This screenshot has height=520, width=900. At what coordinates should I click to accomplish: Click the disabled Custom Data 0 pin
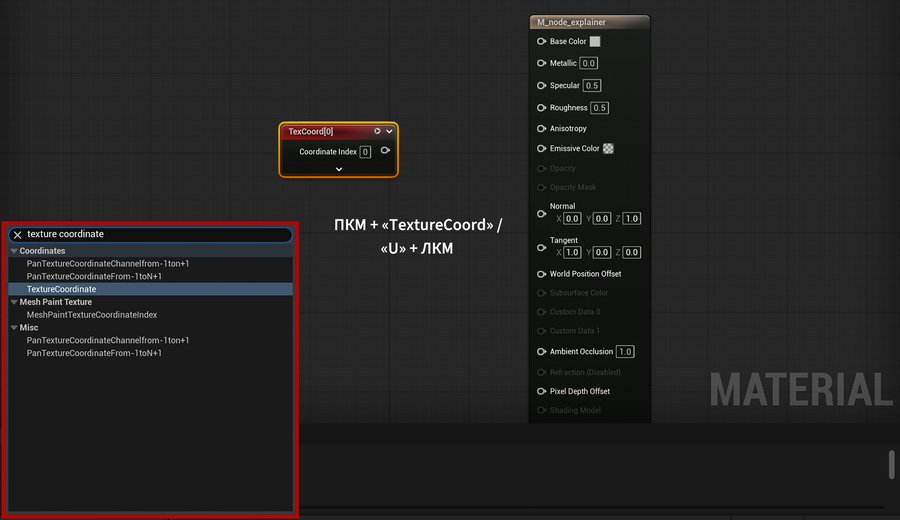[541, 312]
